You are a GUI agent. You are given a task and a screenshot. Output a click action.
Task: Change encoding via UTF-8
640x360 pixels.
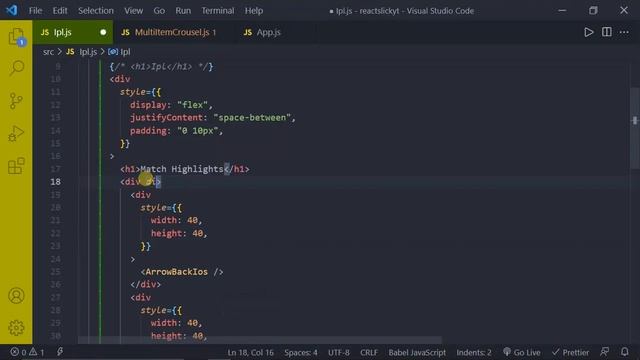(339, 352)
